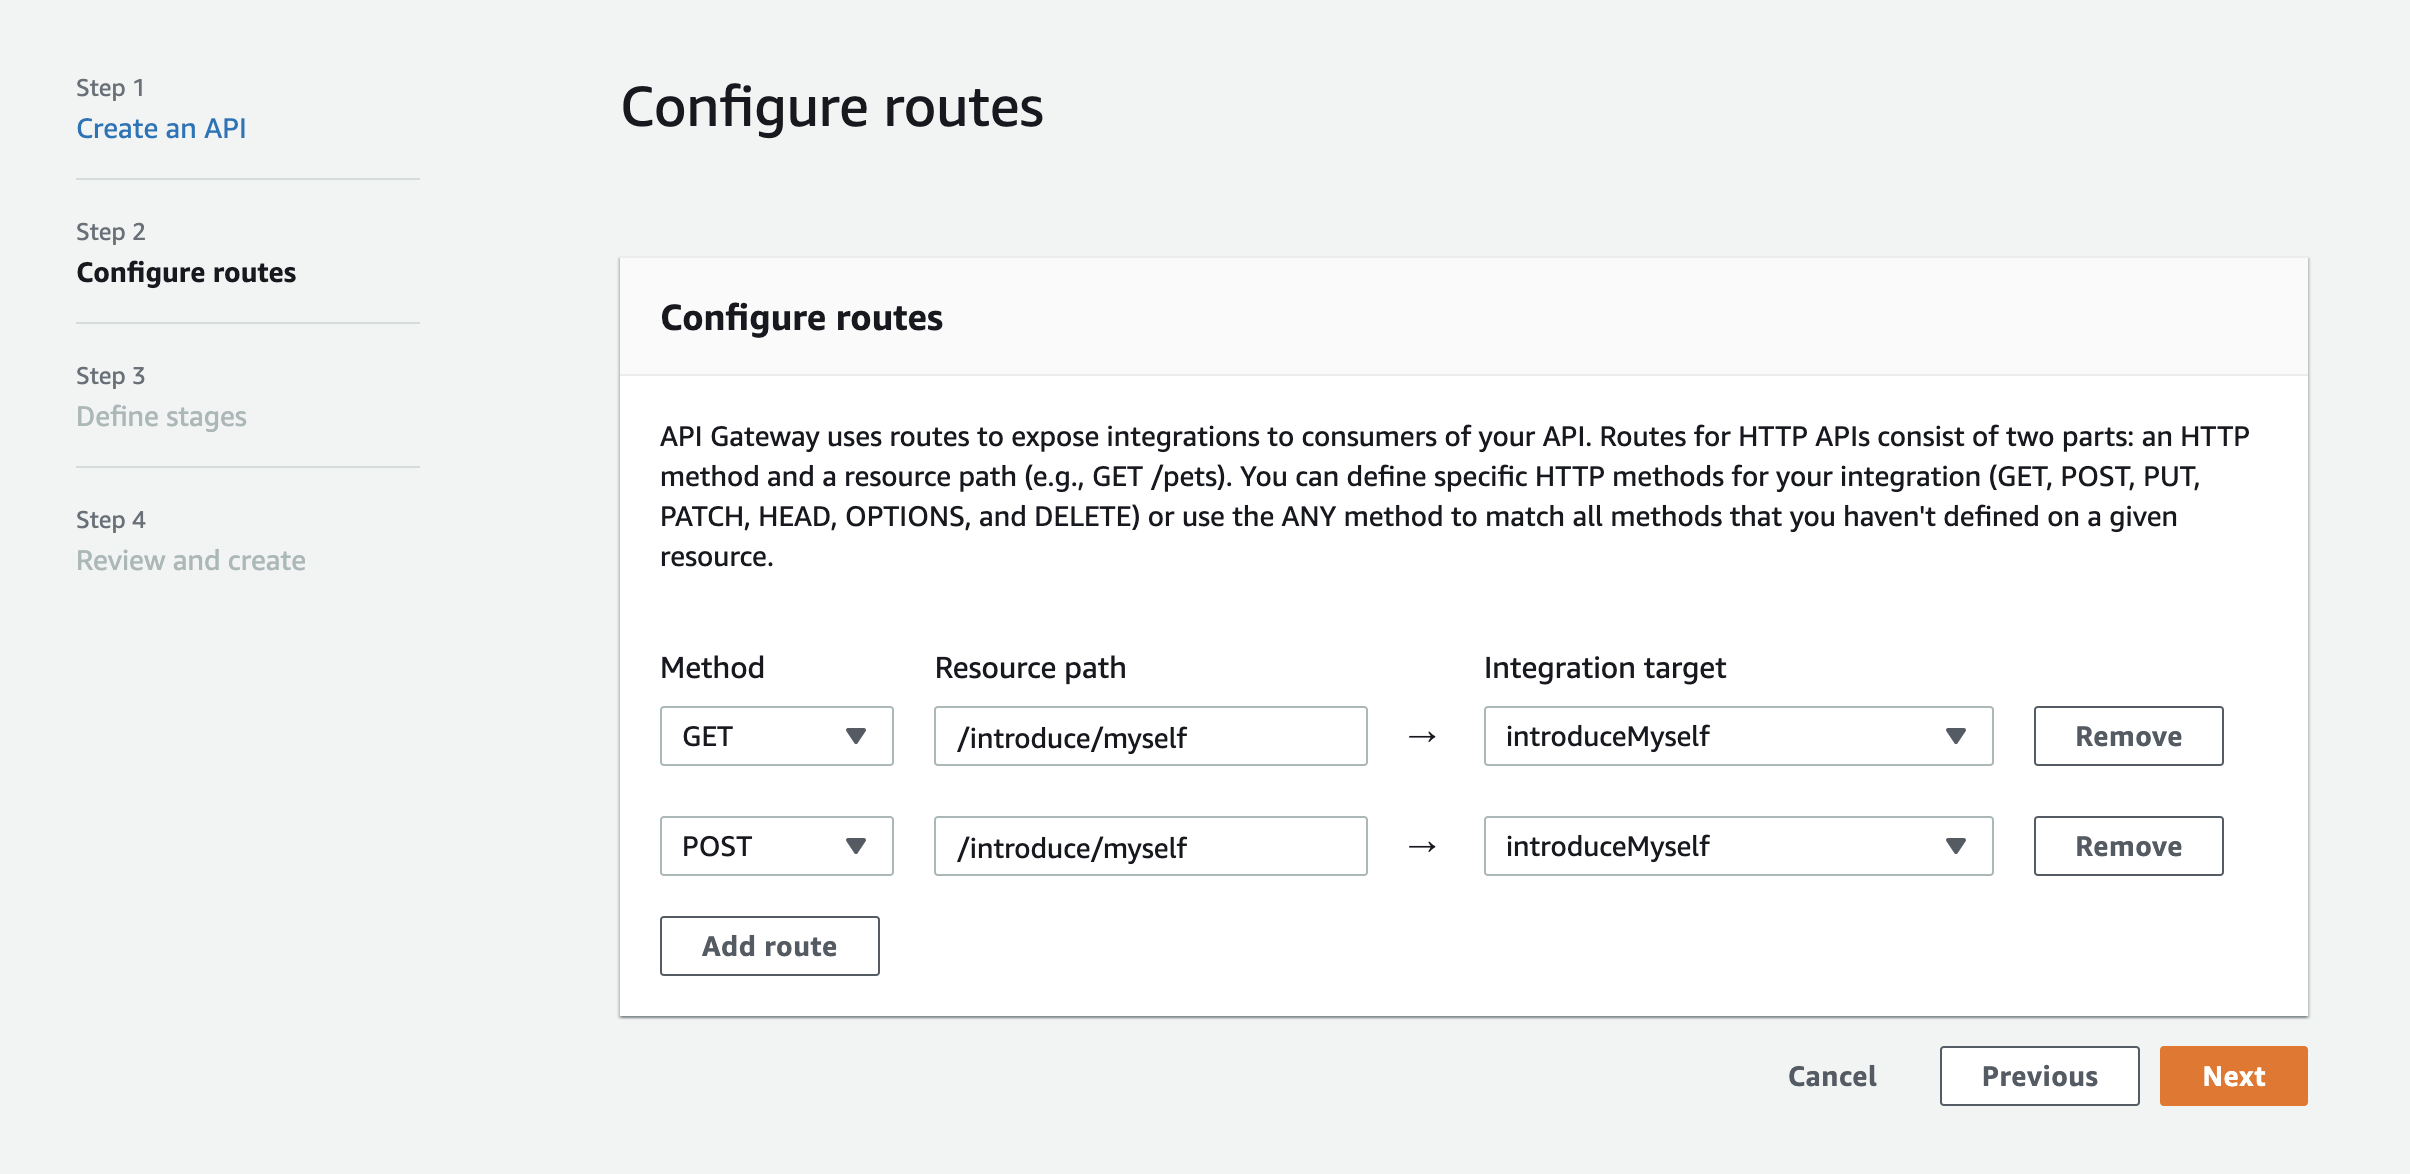Open the POST method dropdown
Image resolution: width=2410 pixels, height=1174 pixels.
(x=777, y=846)
